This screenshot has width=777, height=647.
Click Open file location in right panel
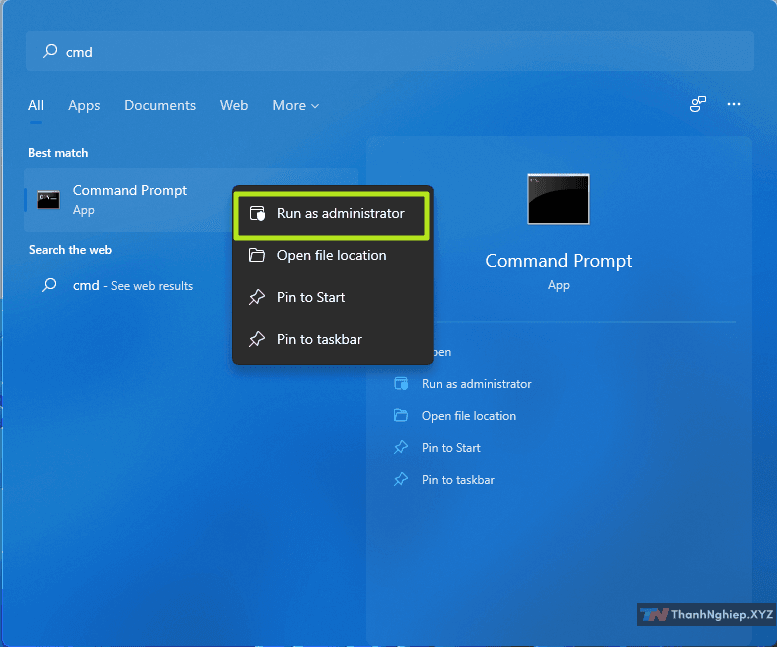468,416
